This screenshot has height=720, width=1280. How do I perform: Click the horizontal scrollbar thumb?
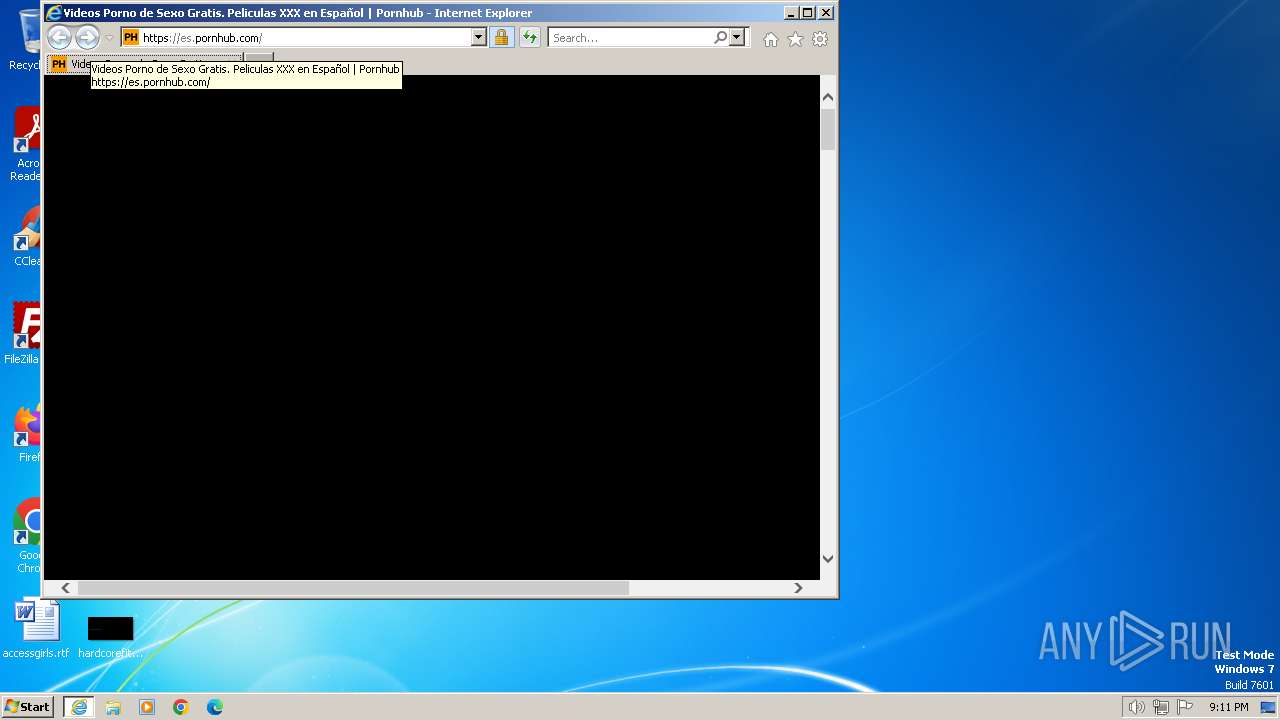point(353,588)
